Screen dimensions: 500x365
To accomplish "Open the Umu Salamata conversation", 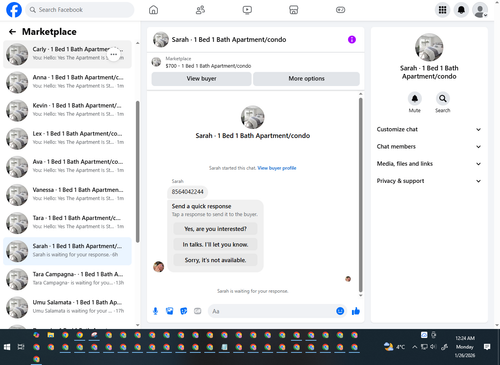I will 67,307.
